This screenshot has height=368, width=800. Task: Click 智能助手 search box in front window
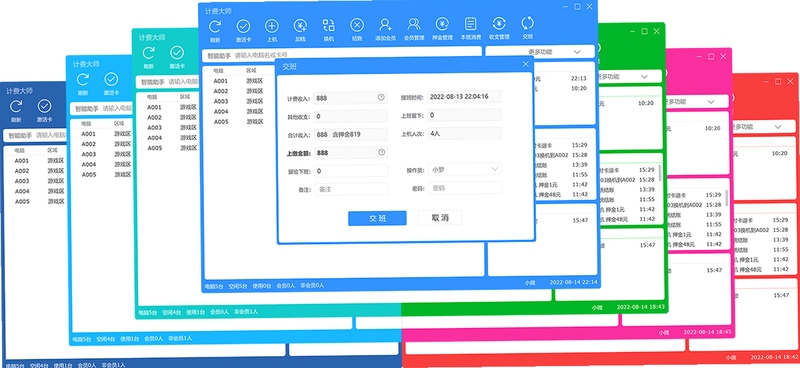[342, 55]
